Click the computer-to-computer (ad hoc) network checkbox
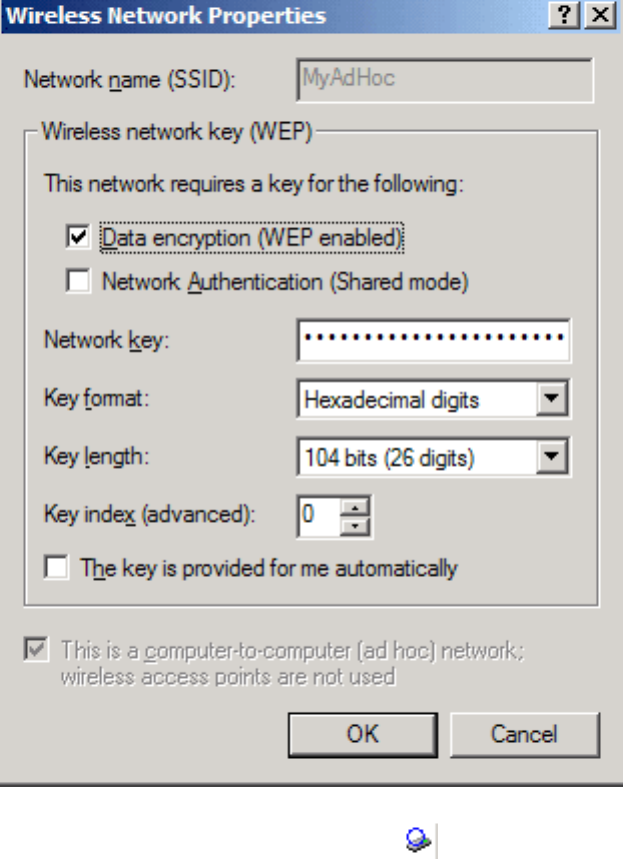This screenshot has height=859, width=623. [x=37, y=650]
